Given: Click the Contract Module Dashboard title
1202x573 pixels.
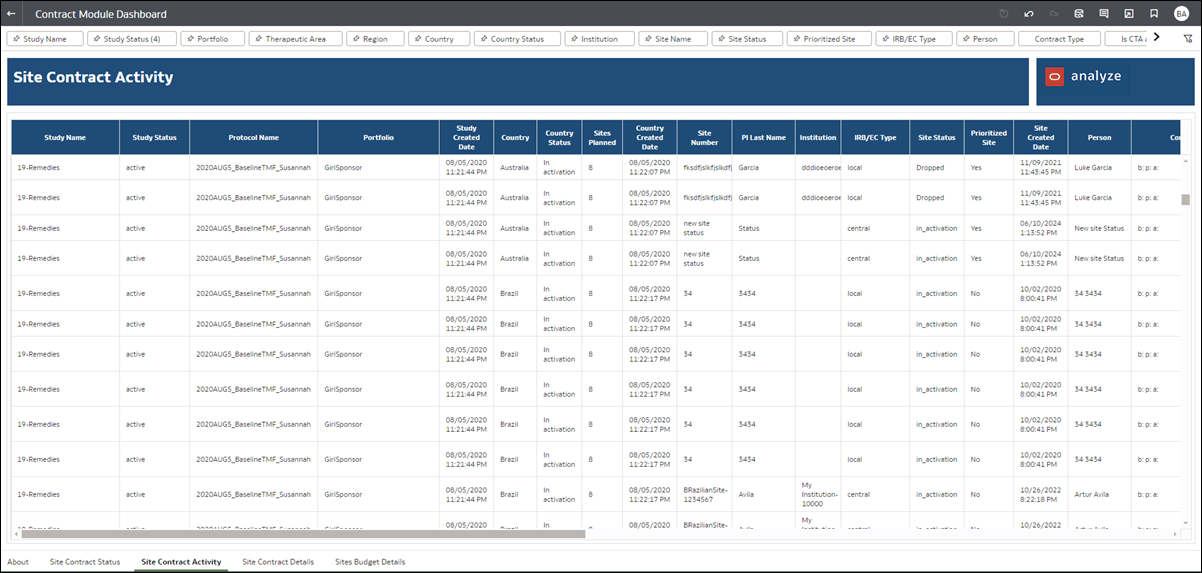Looking at the screenshot, I should click(101, 14).
